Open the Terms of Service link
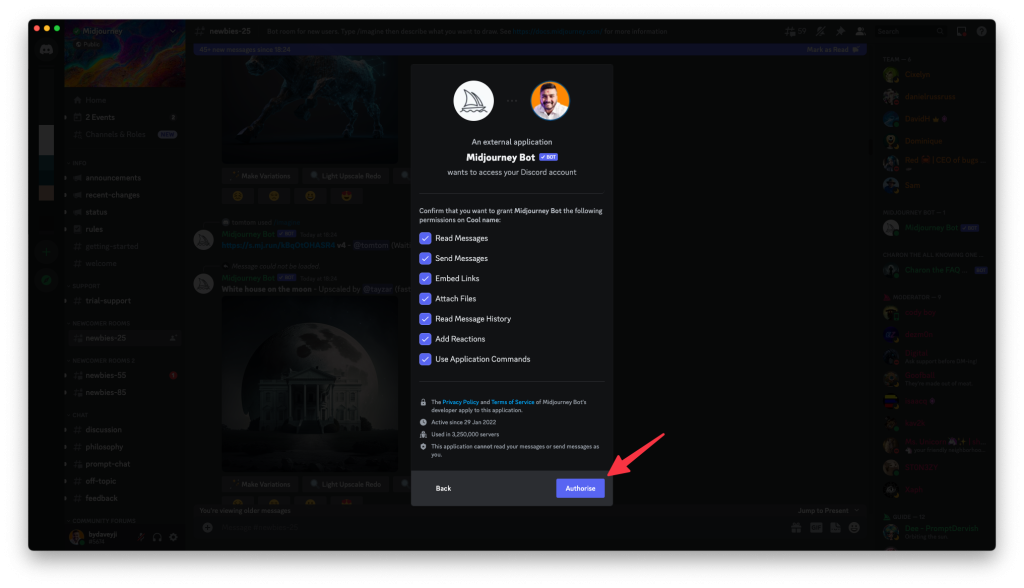 click(x=513, y=402)
